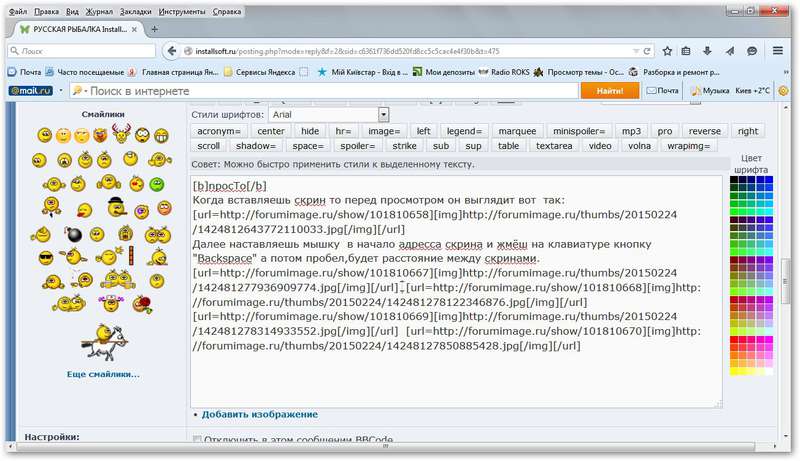Insert the smiley holding a red rose
The height and width of the screenshot is (461, 800).
tap(142, 304)
